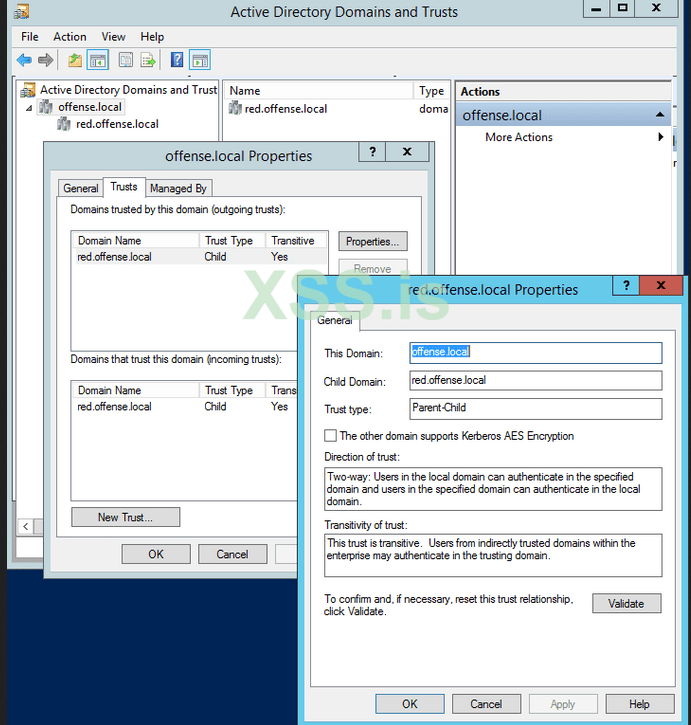Click the This Domain input field
The height and width of the screenshot is (725, 691).
(x=536, y=353)
